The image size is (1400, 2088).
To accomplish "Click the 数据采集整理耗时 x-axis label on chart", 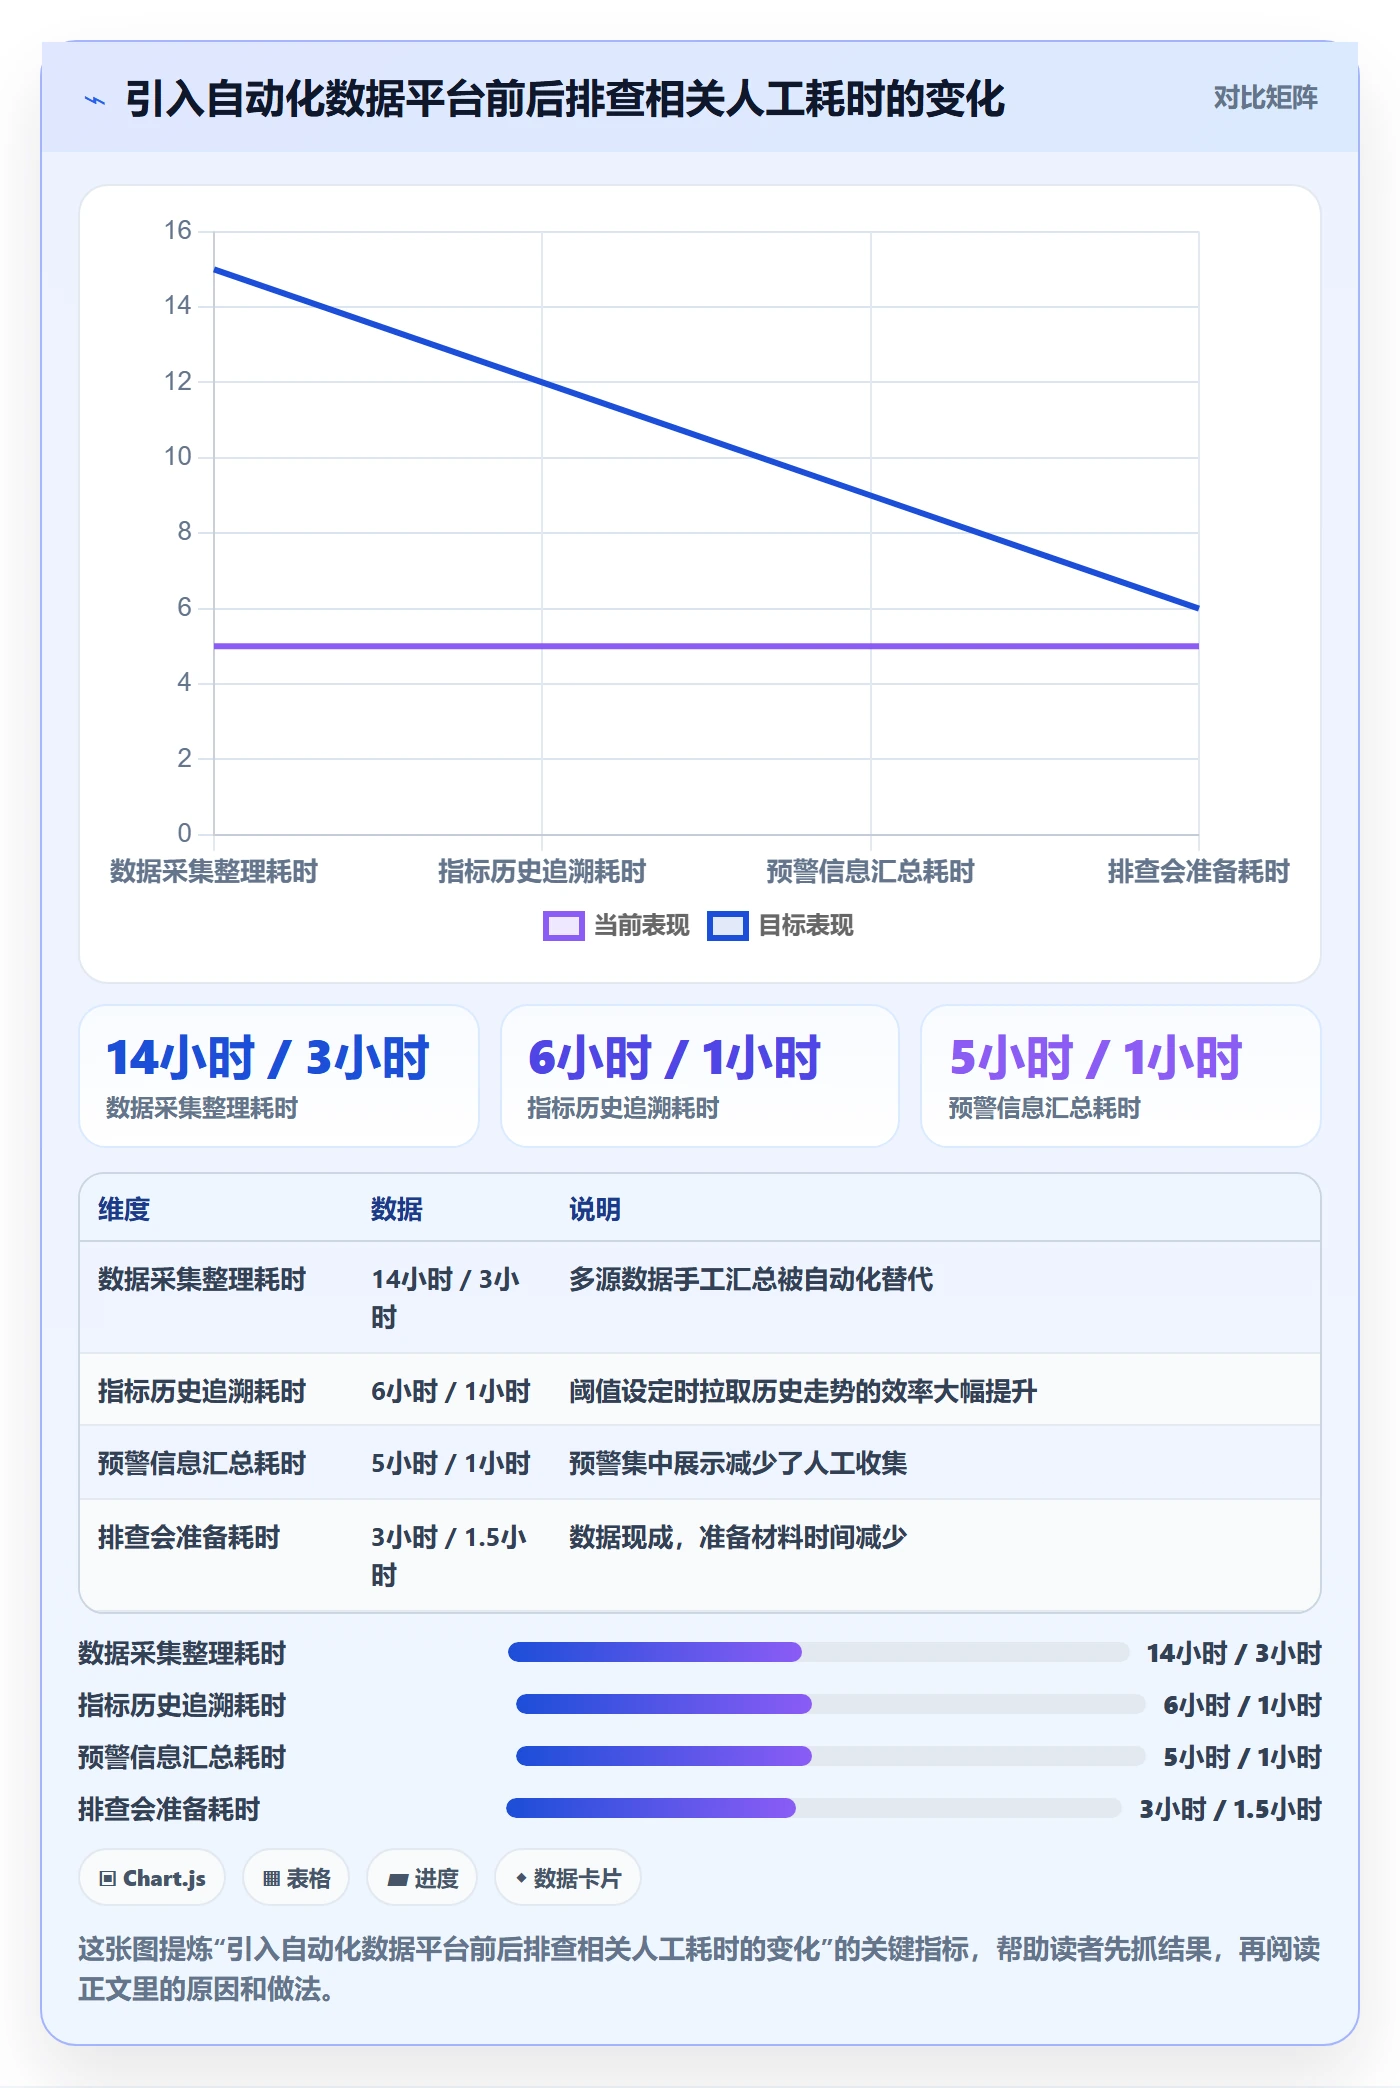I will coord(213,871).
